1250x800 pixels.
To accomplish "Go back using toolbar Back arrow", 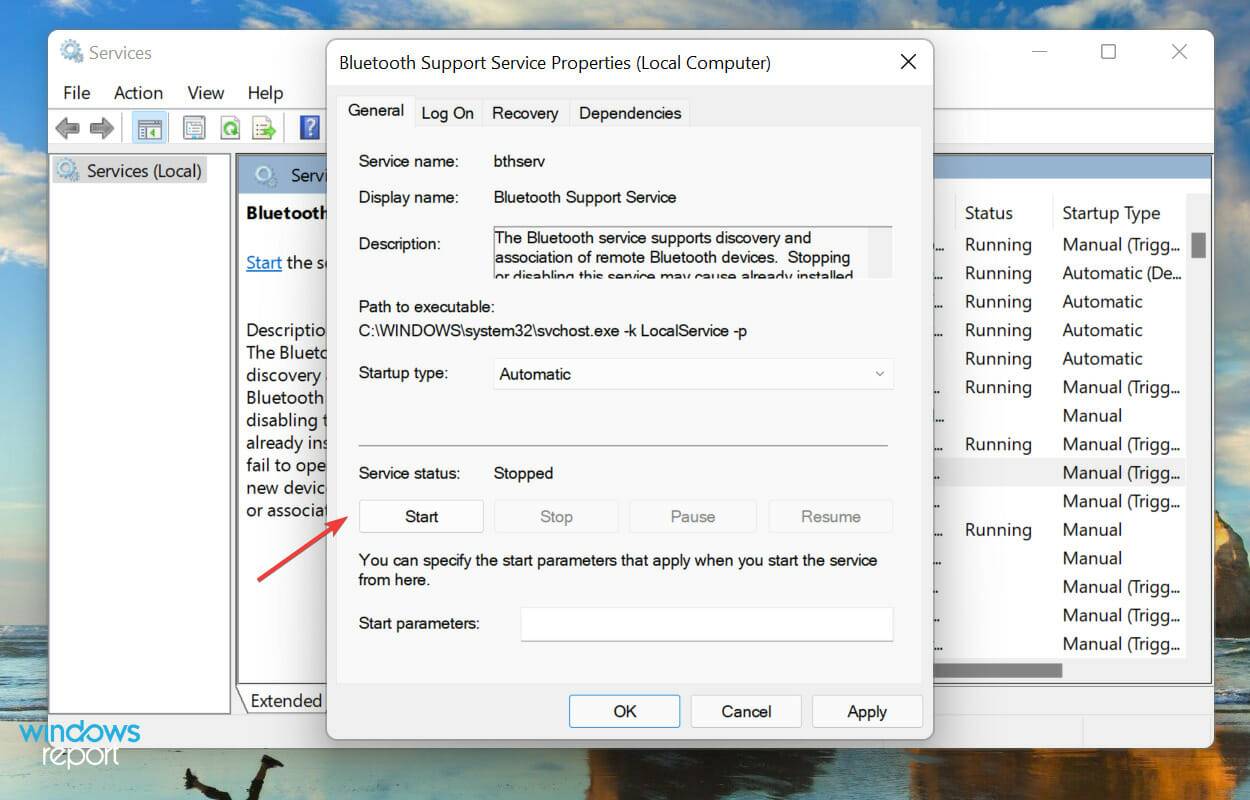I will [x=68, y=128].
